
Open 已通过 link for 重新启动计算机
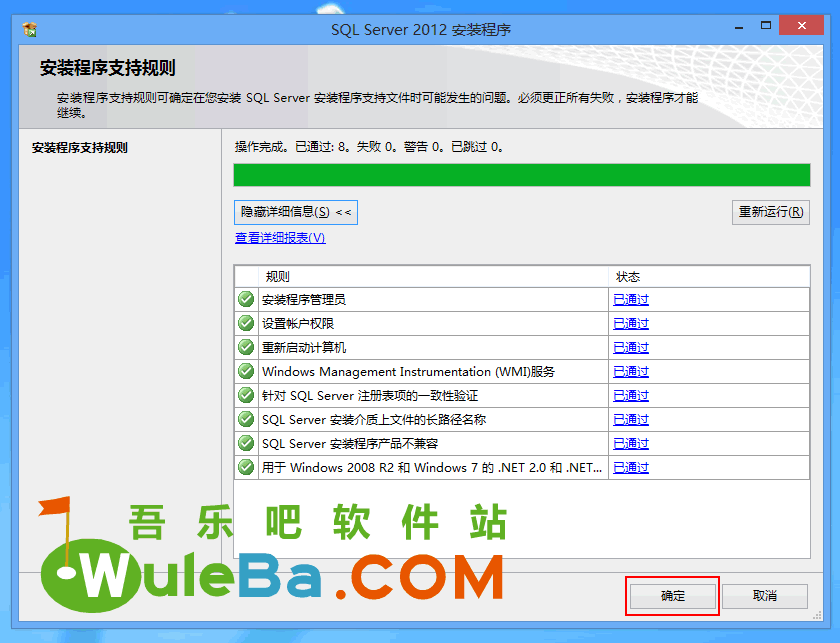tap(631, 348)
